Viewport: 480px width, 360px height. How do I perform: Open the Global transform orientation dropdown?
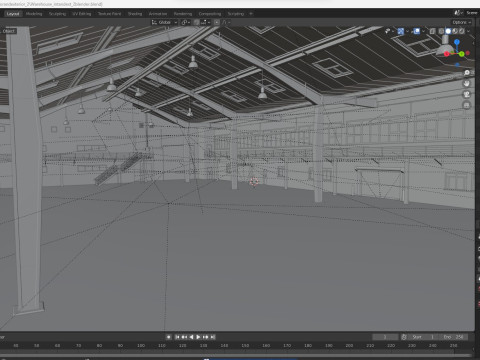coord(164,22)
